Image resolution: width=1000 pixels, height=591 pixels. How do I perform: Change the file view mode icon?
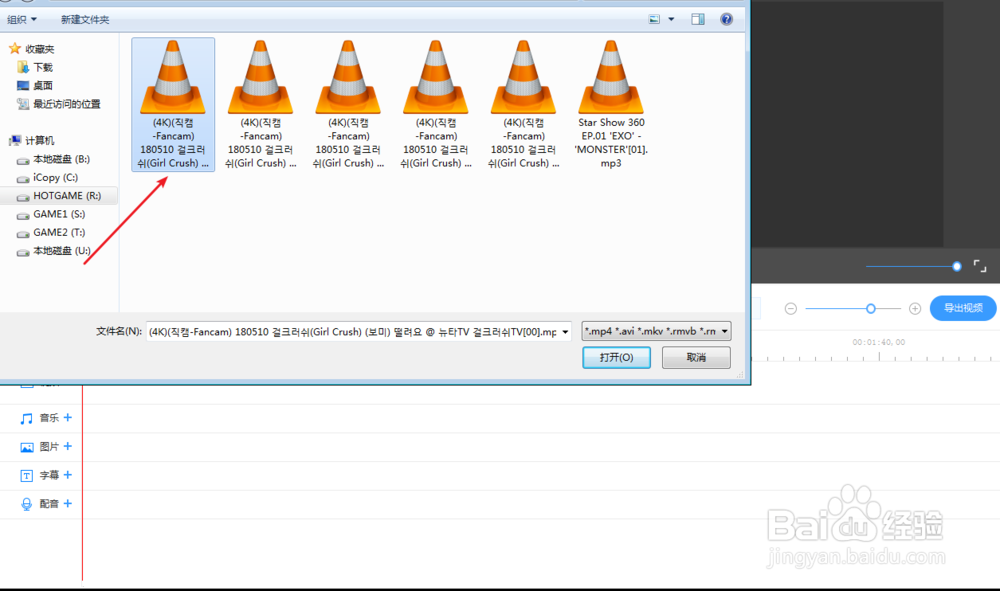(654, 19)
